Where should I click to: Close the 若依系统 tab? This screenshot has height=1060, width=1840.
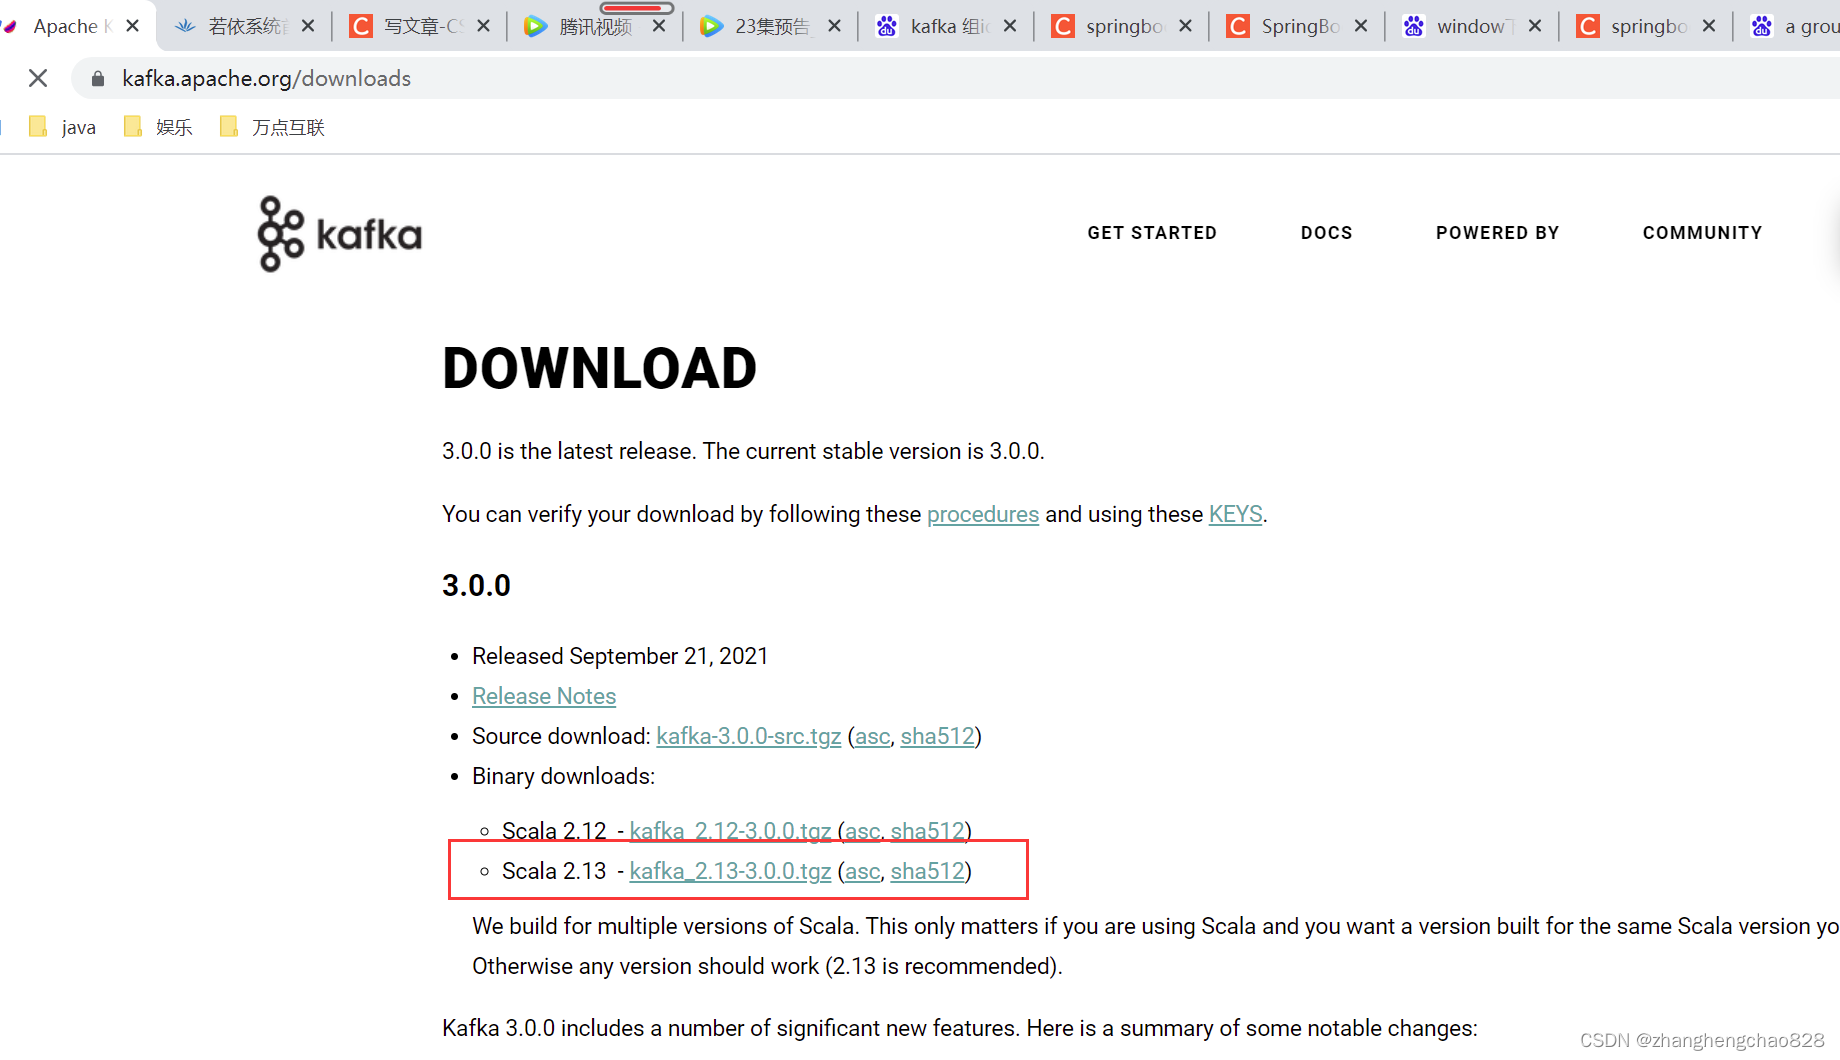[308, 26]
